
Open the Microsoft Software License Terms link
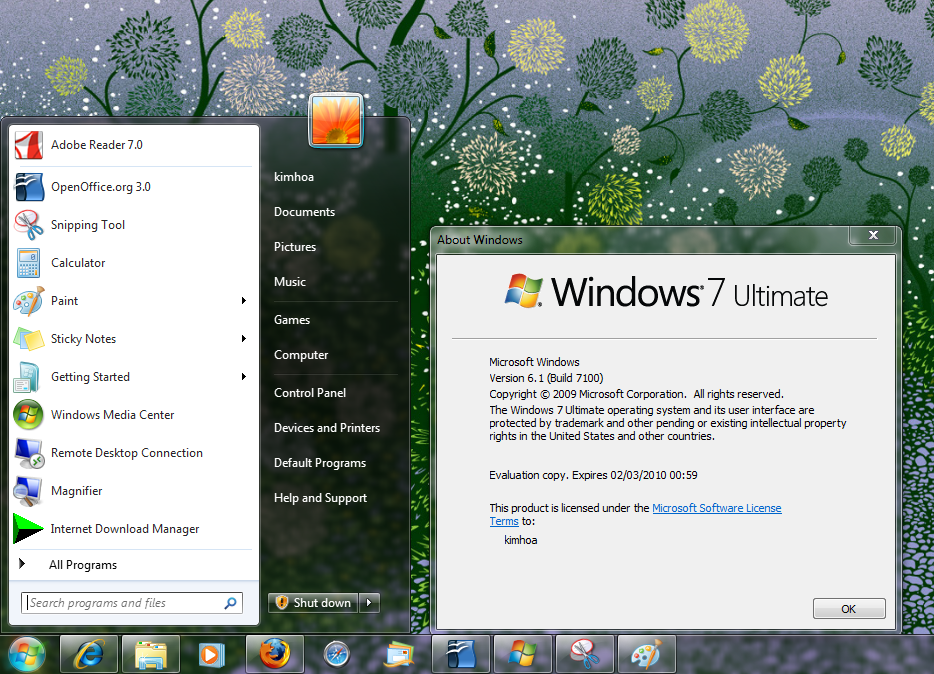click(x=716, y=508)
